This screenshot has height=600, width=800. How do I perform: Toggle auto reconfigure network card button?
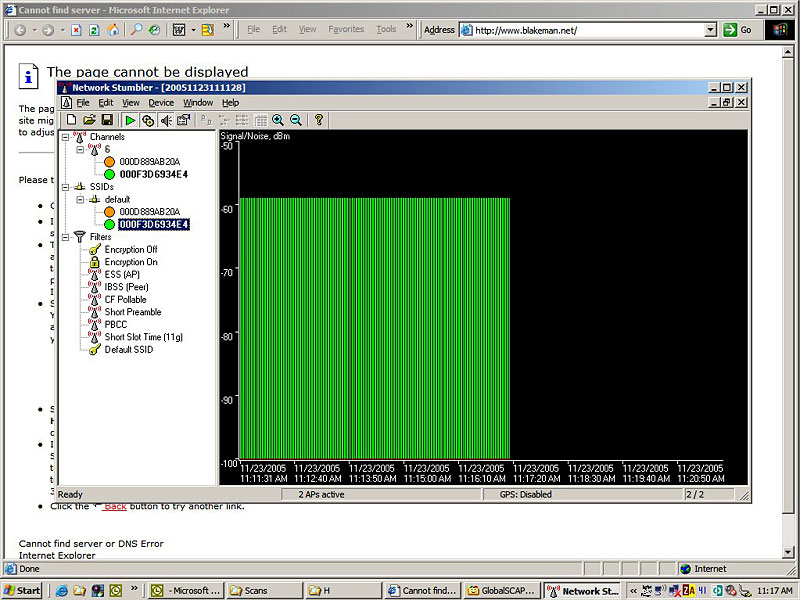click(148, 120)
